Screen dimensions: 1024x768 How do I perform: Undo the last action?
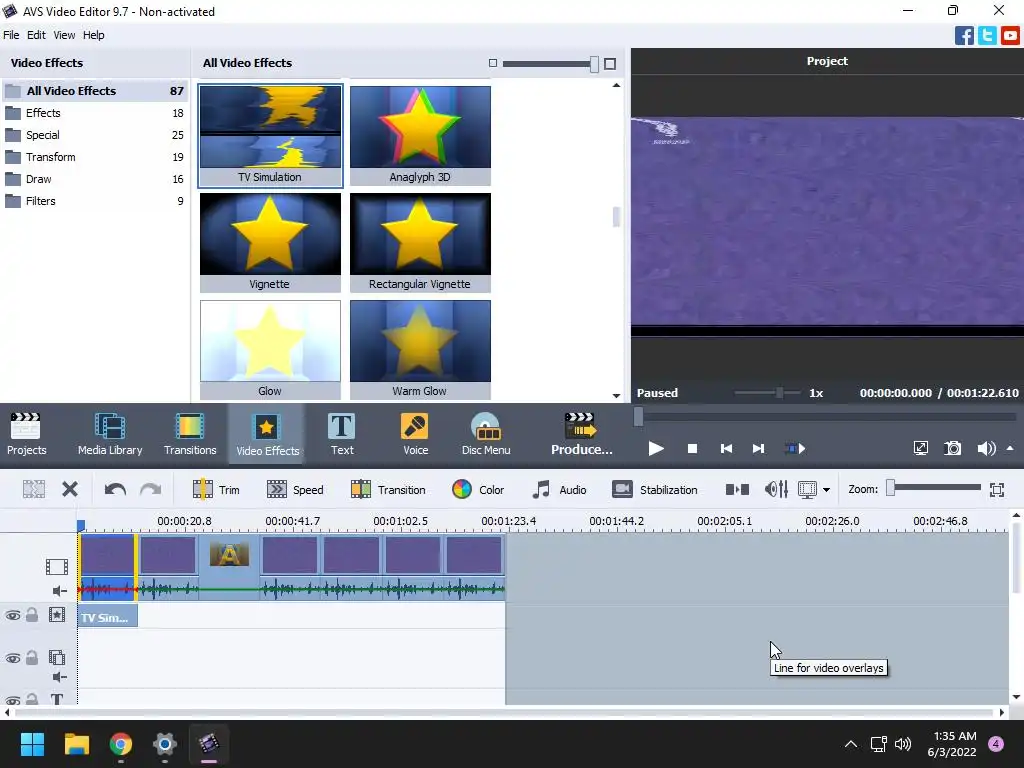point(115,489)
